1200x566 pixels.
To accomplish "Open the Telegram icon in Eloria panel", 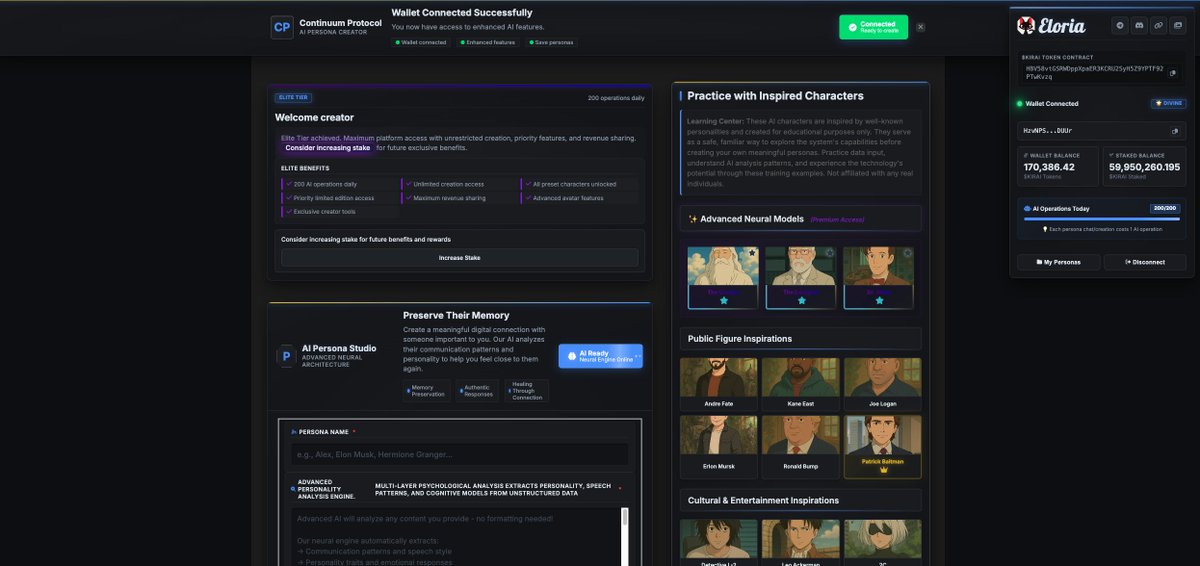I will click(1120, 25).
